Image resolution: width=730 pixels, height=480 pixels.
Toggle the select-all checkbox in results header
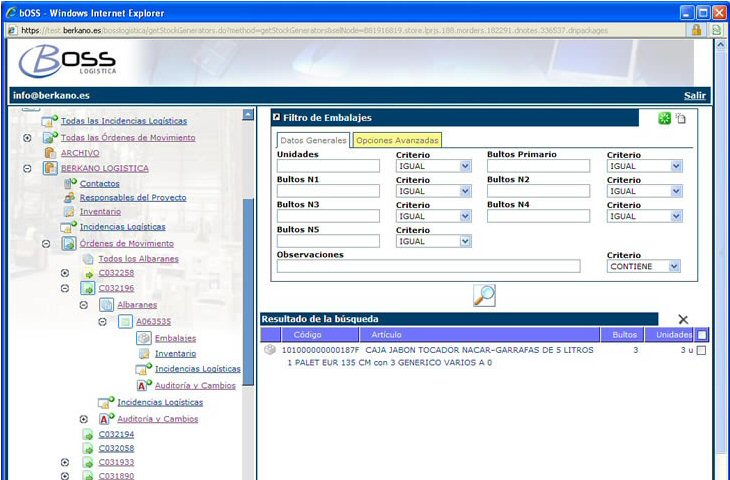702,335
